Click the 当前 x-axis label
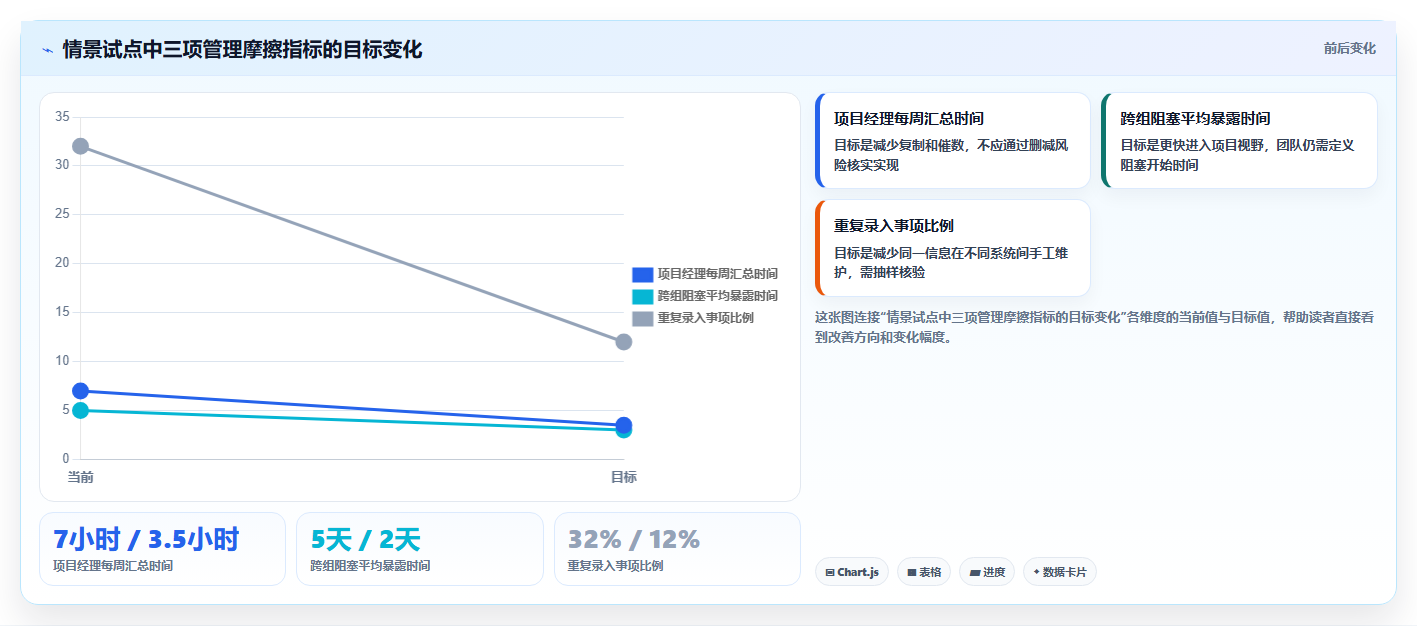Viewport: 1417px width, 626px height. [x=81, y=477]
